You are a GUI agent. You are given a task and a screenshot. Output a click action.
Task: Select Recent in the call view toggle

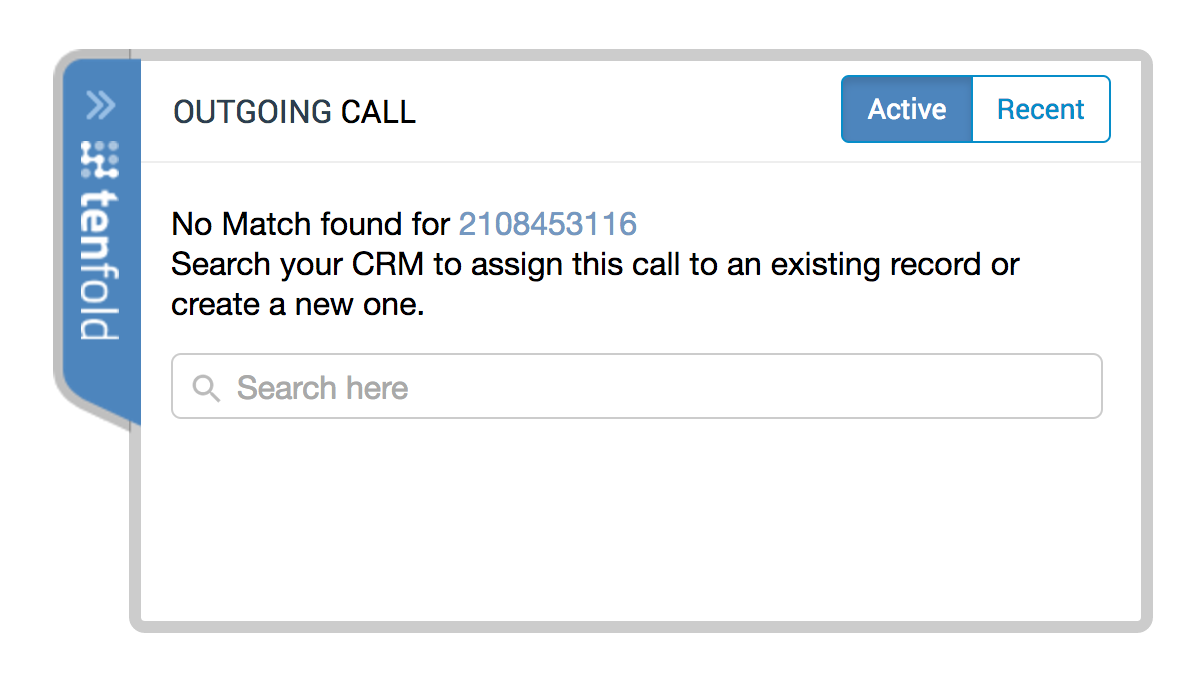click(x=1041, y=109)
